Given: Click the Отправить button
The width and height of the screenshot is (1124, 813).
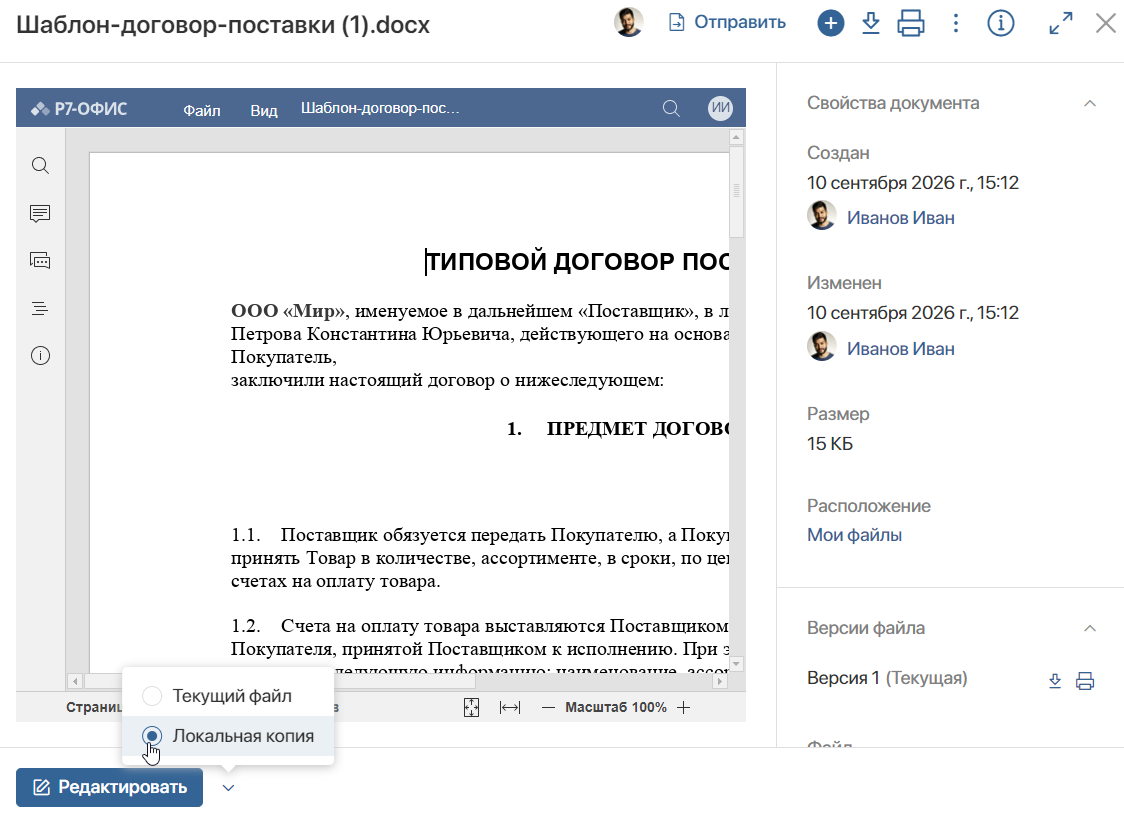Looking at the screenshot, I should 727,23.
